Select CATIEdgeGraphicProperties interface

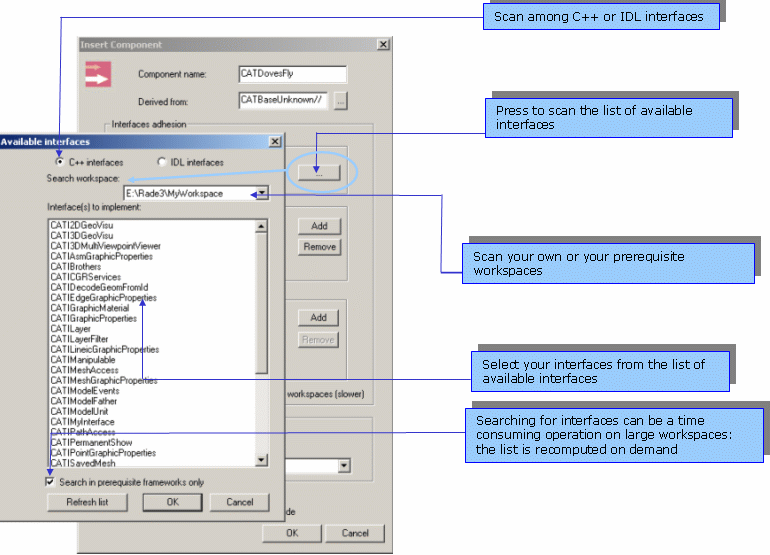104,298
